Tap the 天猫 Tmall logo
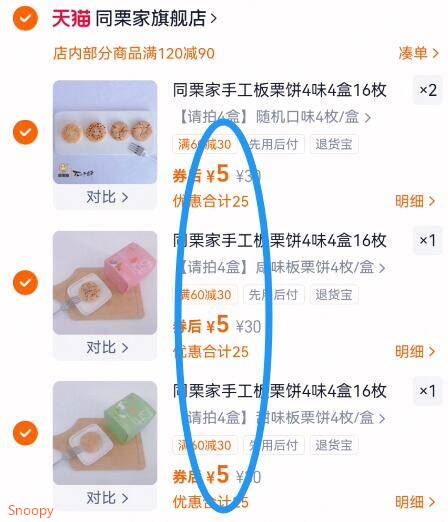The image size is (448, 522). coord(71,18)
